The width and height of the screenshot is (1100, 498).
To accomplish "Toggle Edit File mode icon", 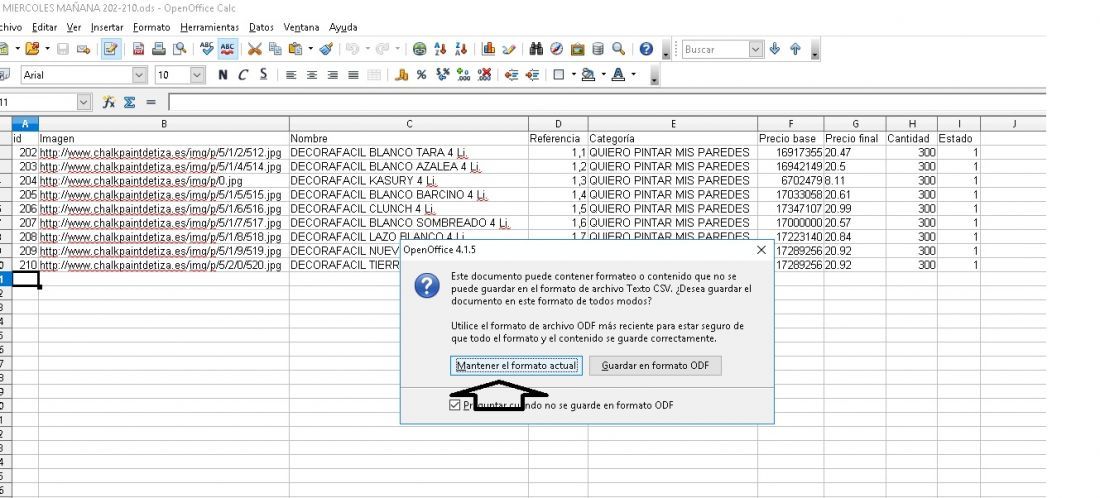I will click(x=111, y=49).
